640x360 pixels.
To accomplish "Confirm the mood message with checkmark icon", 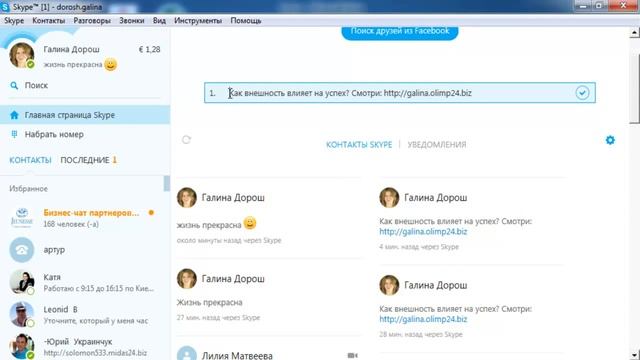I will [x=582, y=93].
